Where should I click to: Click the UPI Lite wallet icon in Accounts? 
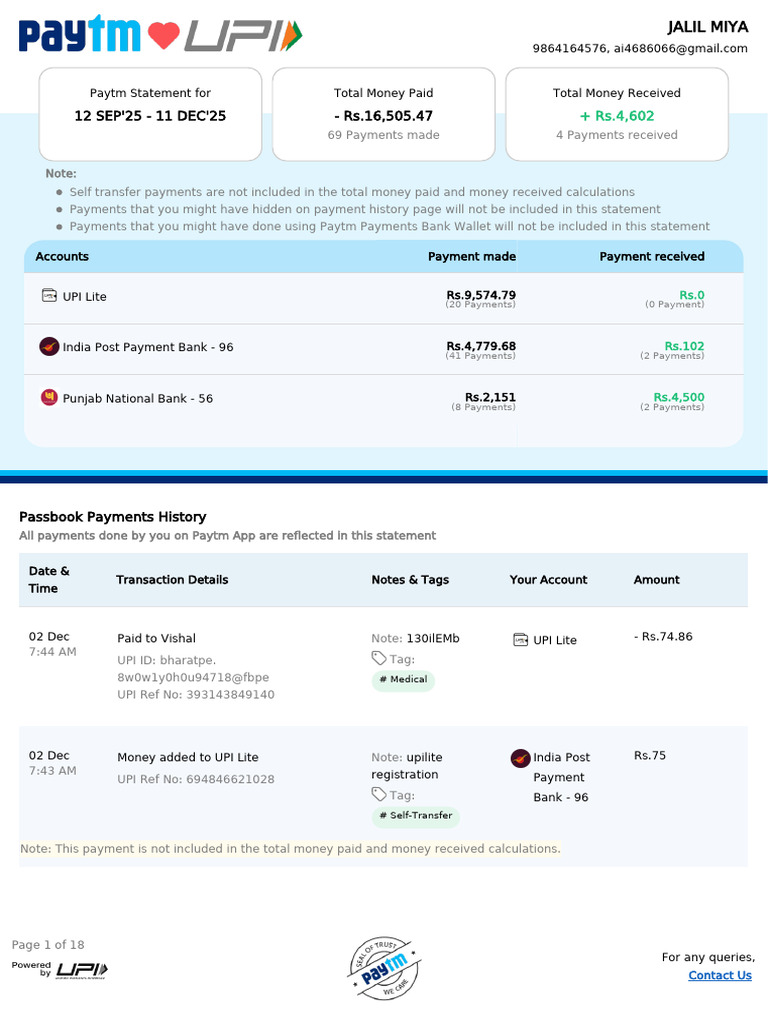(x=49, y=295)
